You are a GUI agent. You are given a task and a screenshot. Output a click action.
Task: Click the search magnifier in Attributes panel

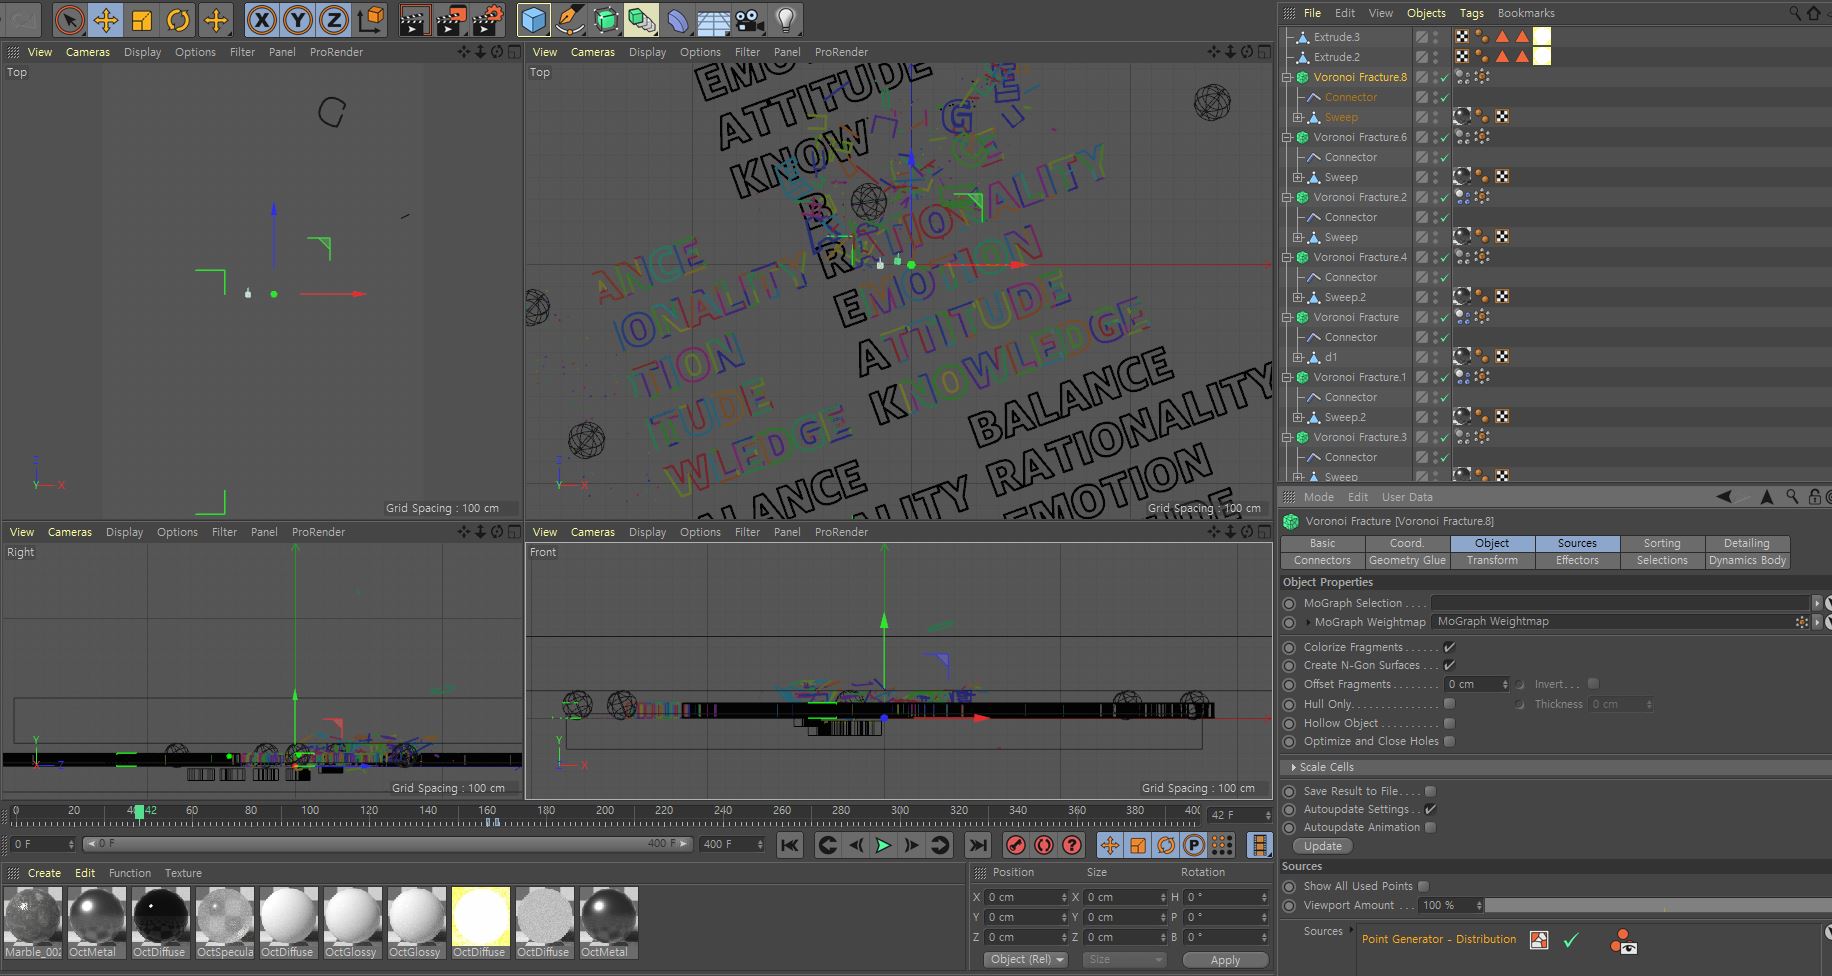click(1791, 496)
